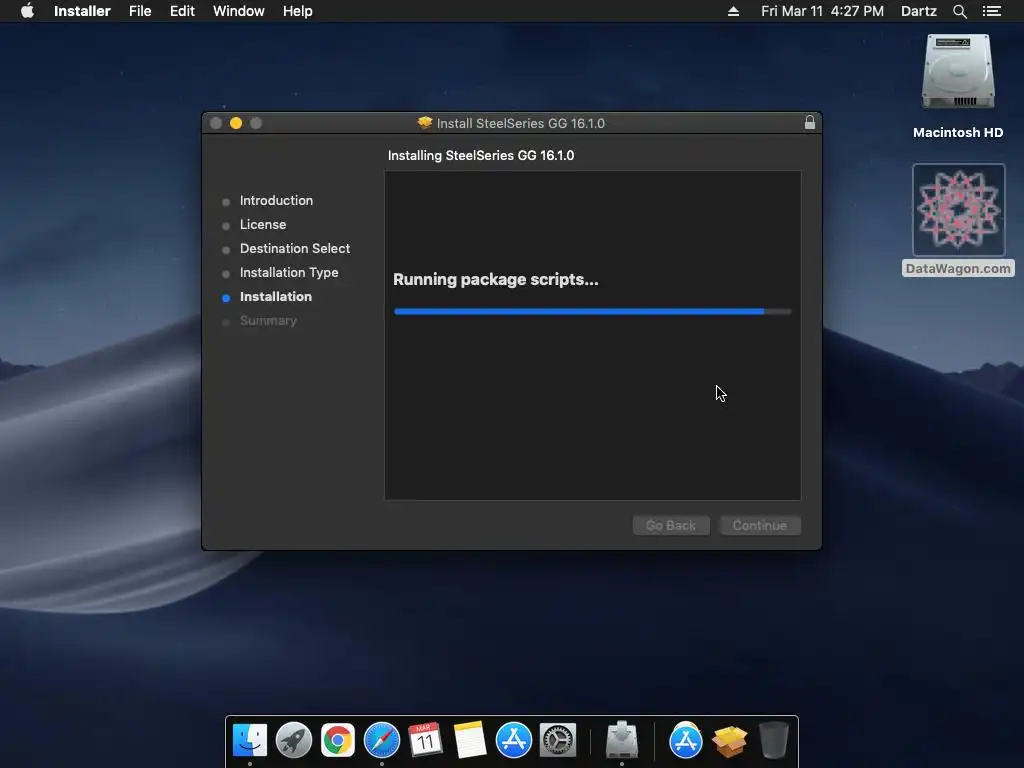
Task: Open Notes from the dock
Action: tap(470, 741)
